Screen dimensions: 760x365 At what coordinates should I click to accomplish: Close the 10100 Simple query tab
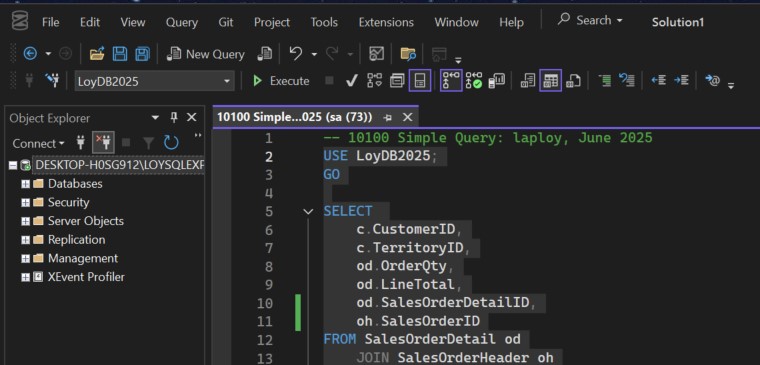pos(408,117)
